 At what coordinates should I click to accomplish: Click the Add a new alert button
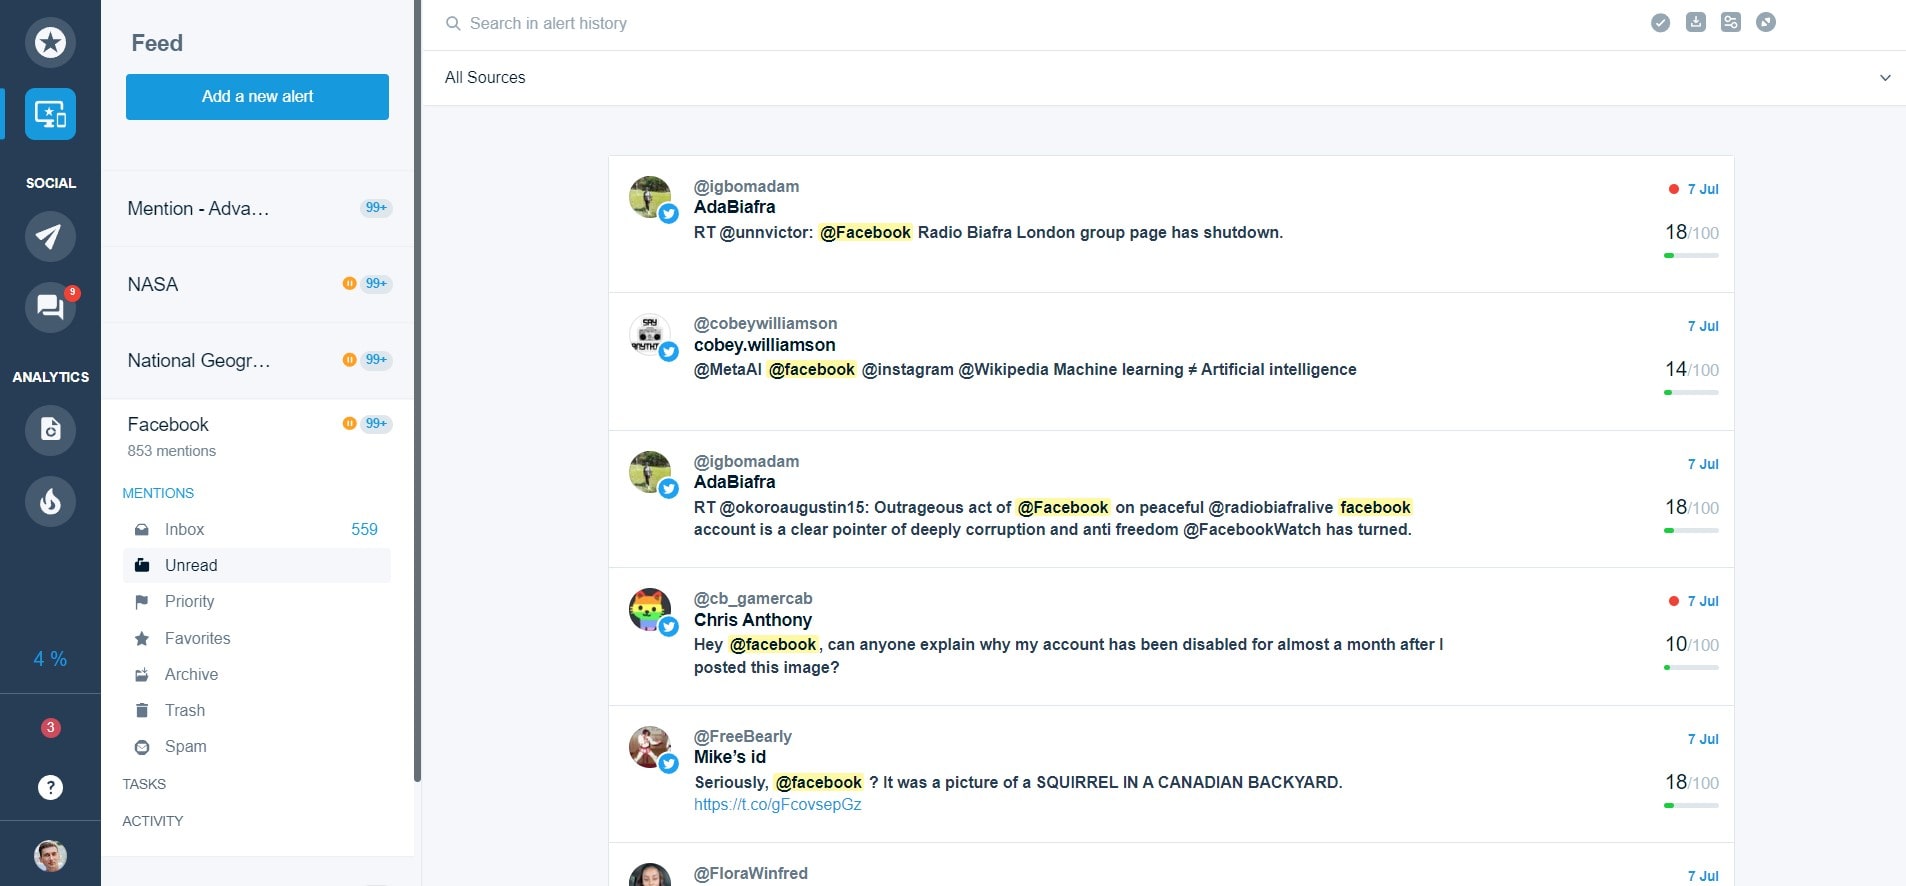point(257,97)
